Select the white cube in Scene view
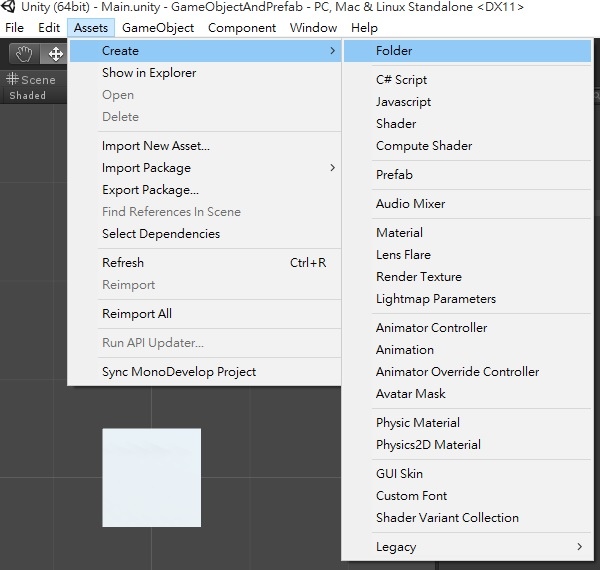This screenshot has width=600, height=570. click(x=152, y=478)
